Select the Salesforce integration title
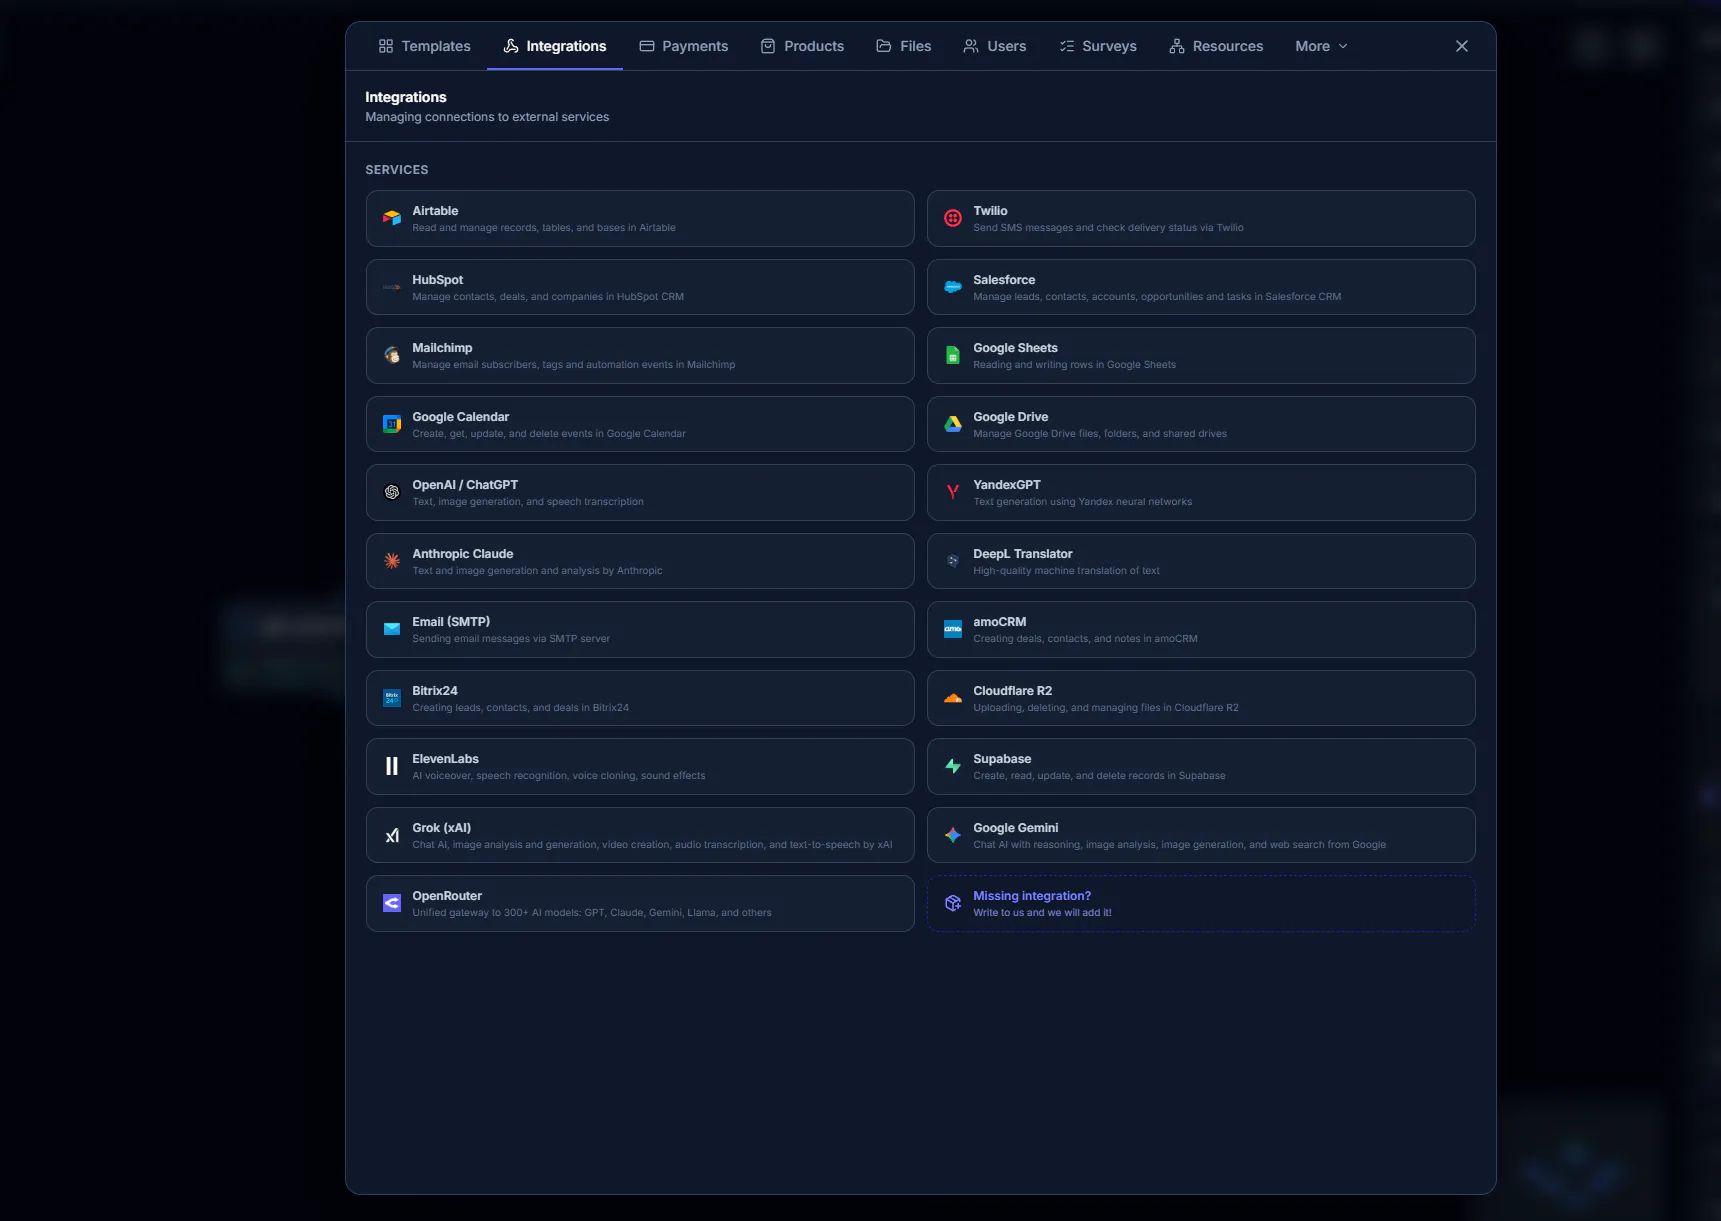 1004,280
